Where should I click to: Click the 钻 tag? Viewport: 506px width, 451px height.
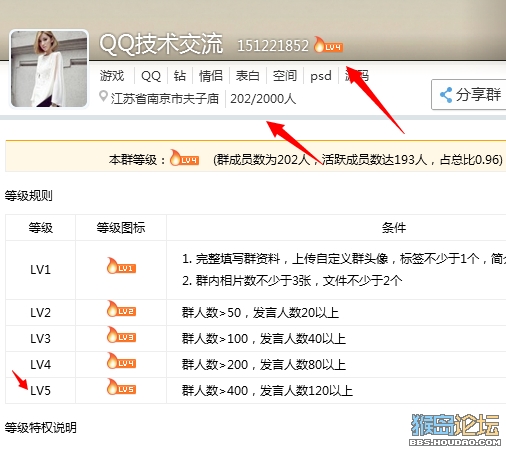(x=180, y=76)
